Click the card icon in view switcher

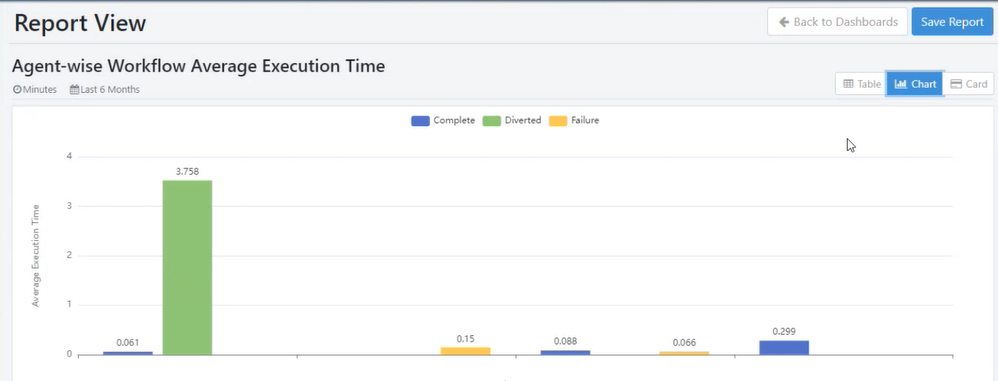(x=956, y=84)
